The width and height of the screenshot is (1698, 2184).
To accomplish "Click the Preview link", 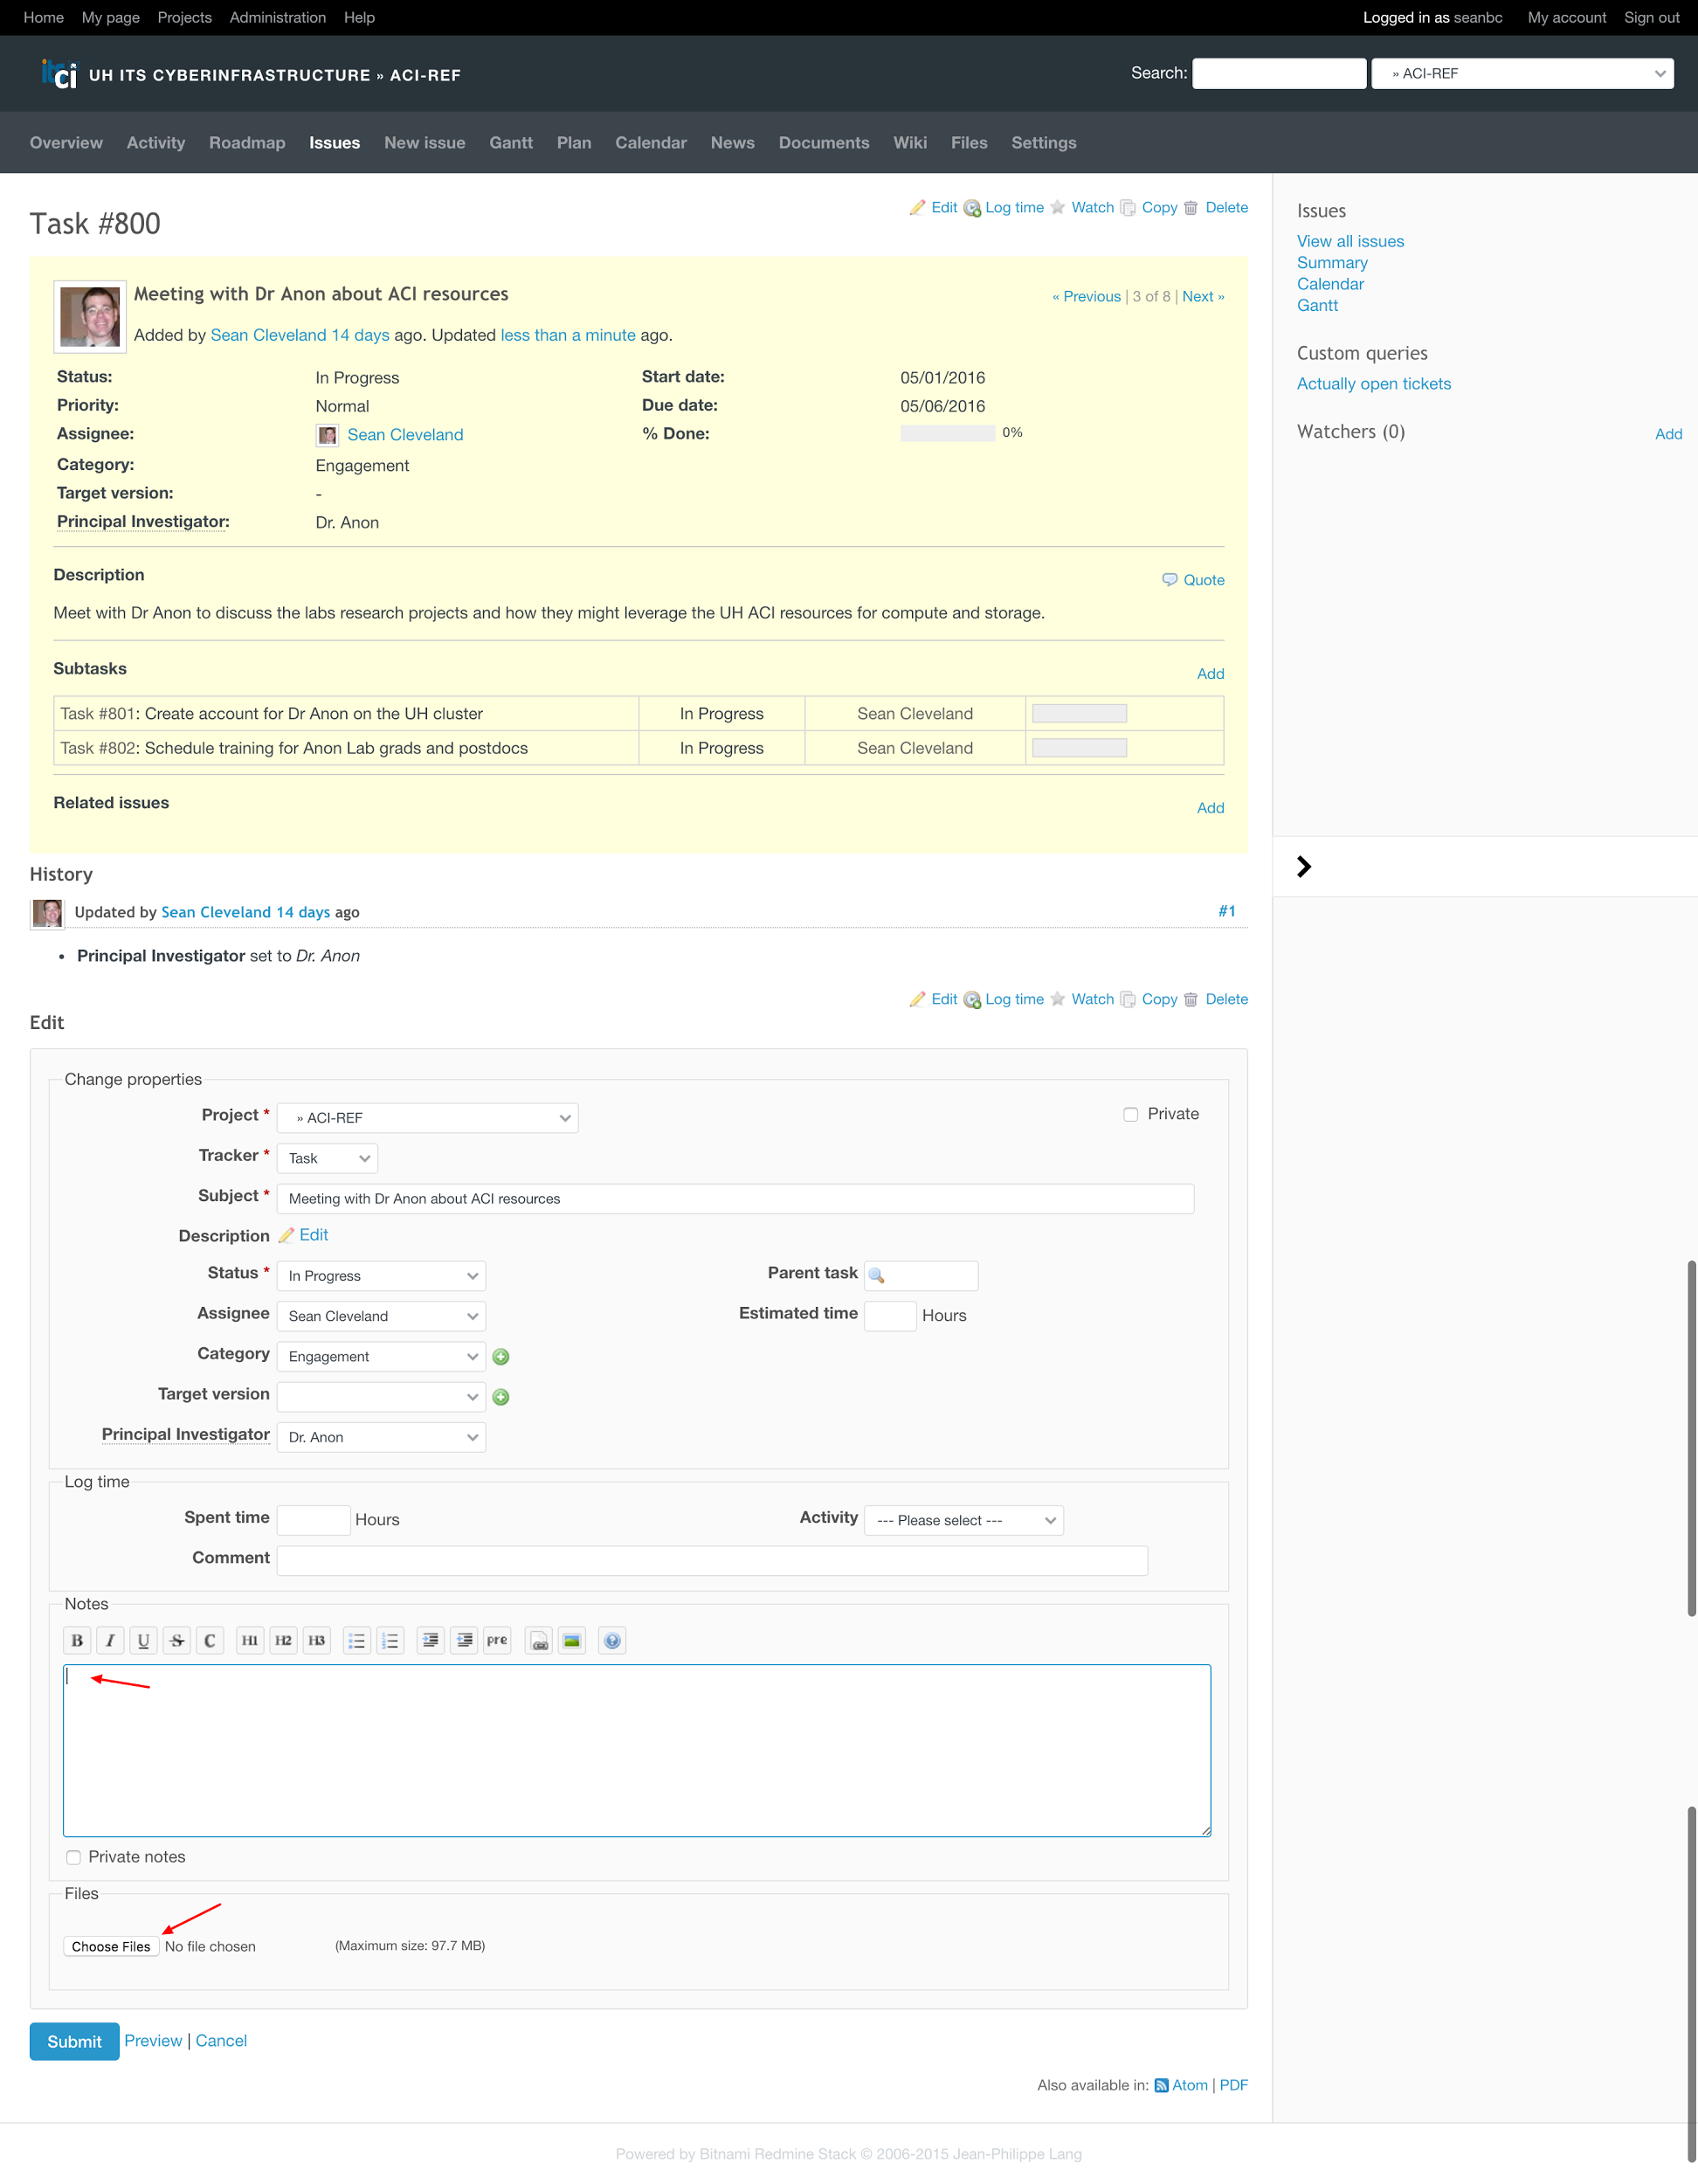I will point(153,2041).
